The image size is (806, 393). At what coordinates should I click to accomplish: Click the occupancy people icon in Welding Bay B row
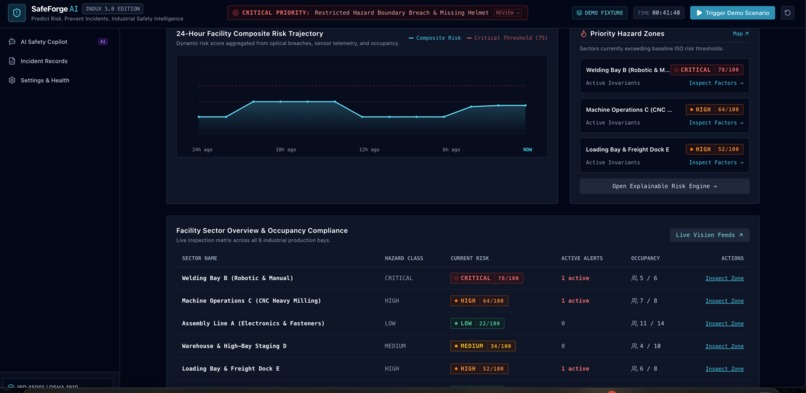click(x=634, y=278)
